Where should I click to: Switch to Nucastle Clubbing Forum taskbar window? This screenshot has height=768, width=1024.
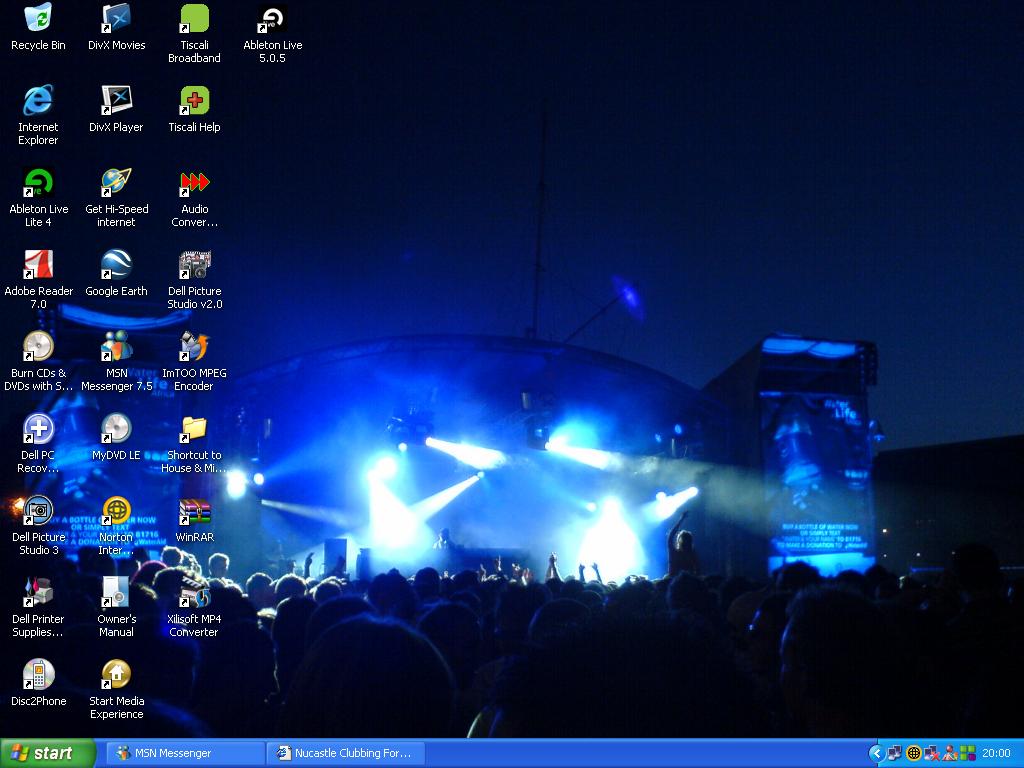pyautogui.click(x=346, y=753)
